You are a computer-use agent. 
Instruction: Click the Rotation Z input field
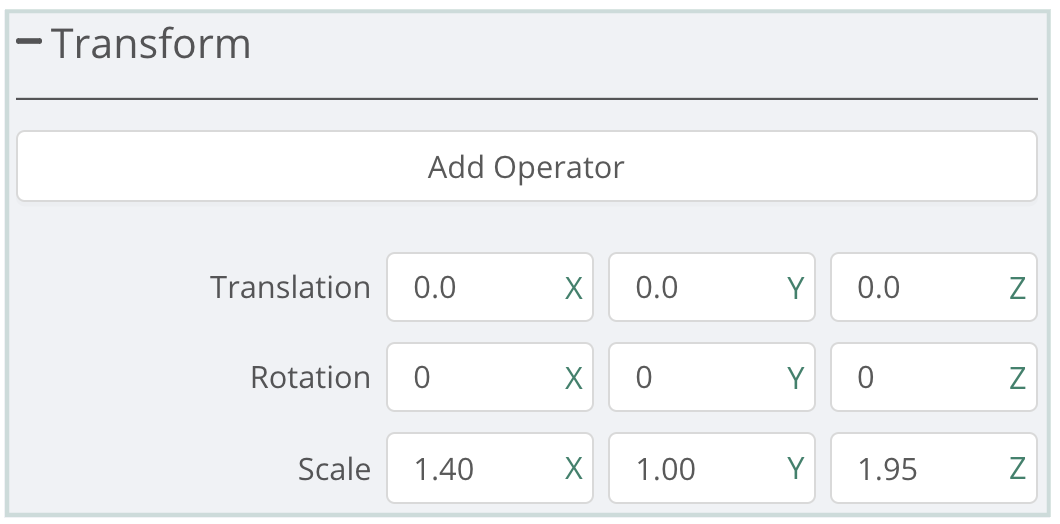click(x=919, y=378)
